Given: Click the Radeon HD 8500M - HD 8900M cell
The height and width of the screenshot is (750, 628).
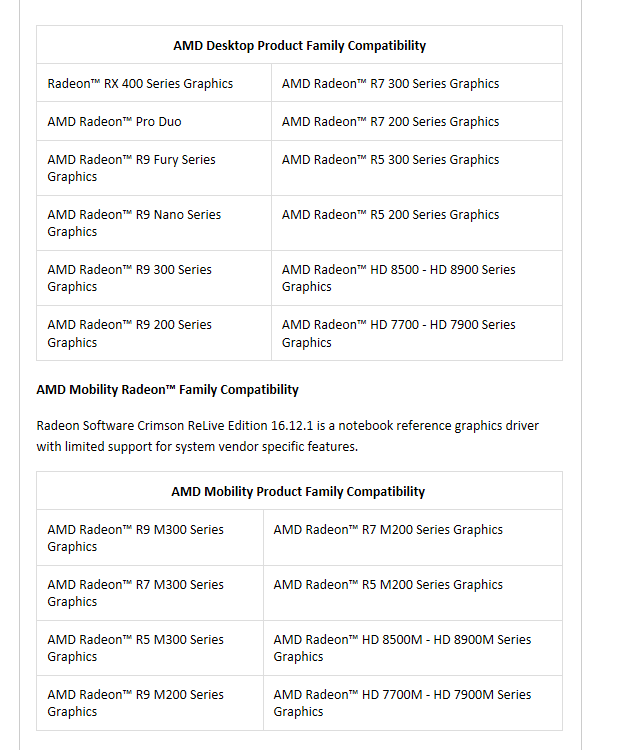Looking at the screenshot, I should (402, 648).
